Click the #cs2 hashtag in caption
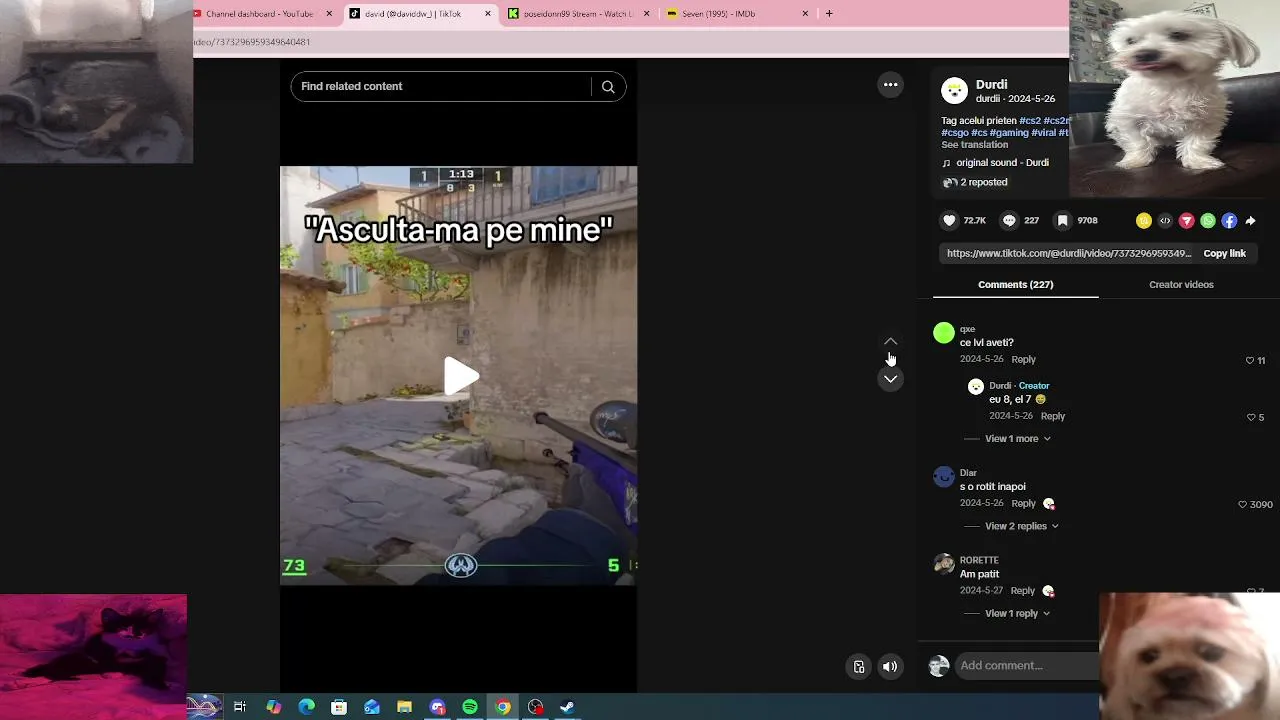The width and height of the screenshot is (1280, 720). pyautogui.click(x=1029, y=121)
